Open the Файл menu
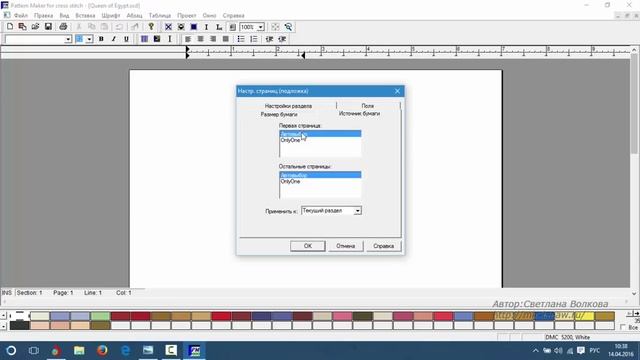Screen dimensions: 640x360 (21, 16)
